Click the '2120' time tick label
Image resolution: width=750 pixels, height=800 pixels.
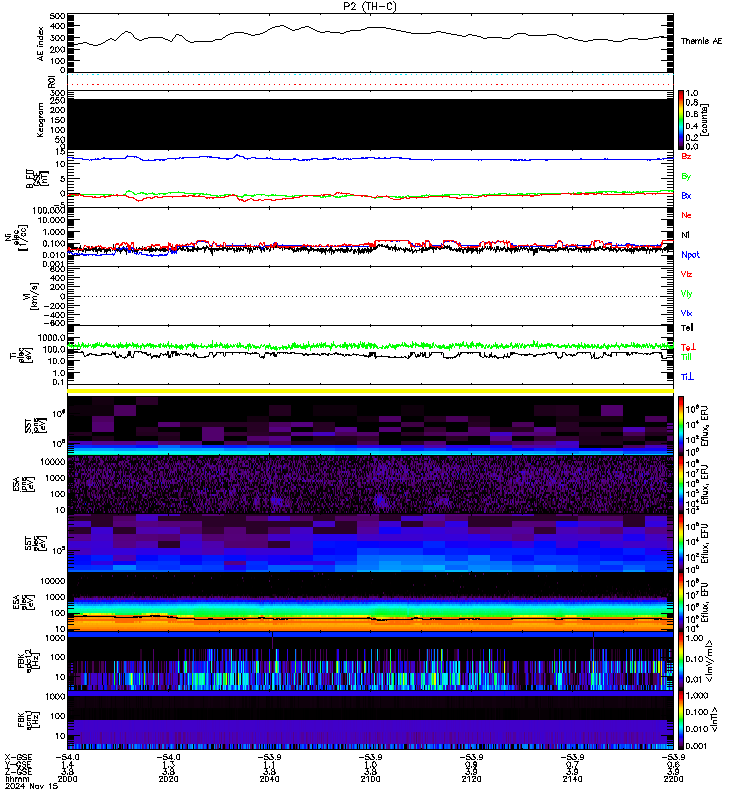coord(471,779)
